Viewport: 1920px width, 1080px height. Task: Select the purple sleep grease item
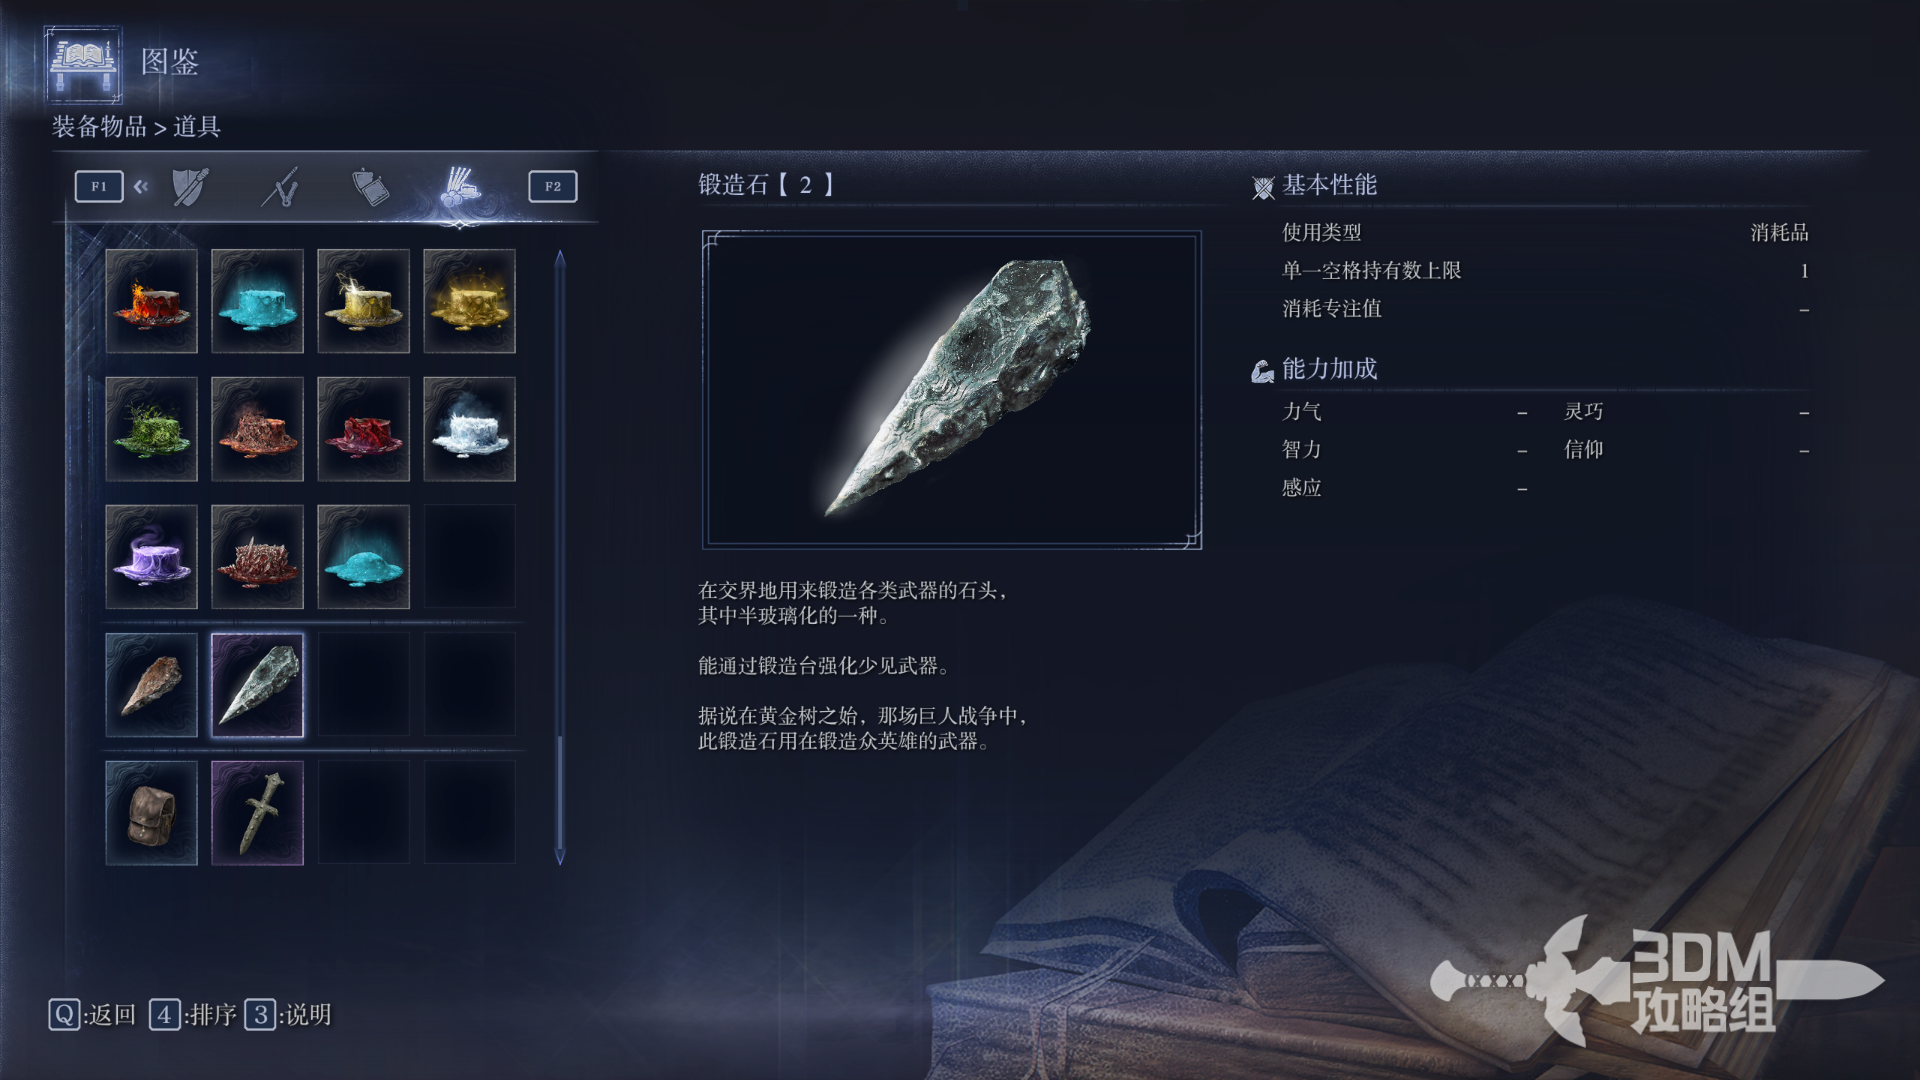[152, 557]
